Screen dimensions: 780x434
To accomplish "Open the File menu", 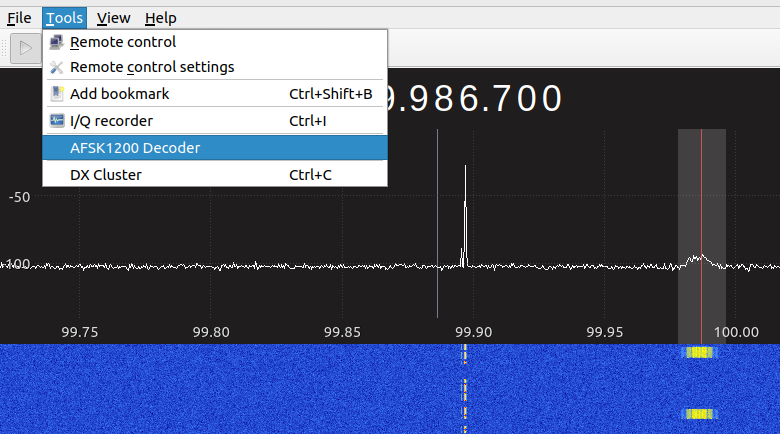I will pyautogui.click(x=19, y=18).
